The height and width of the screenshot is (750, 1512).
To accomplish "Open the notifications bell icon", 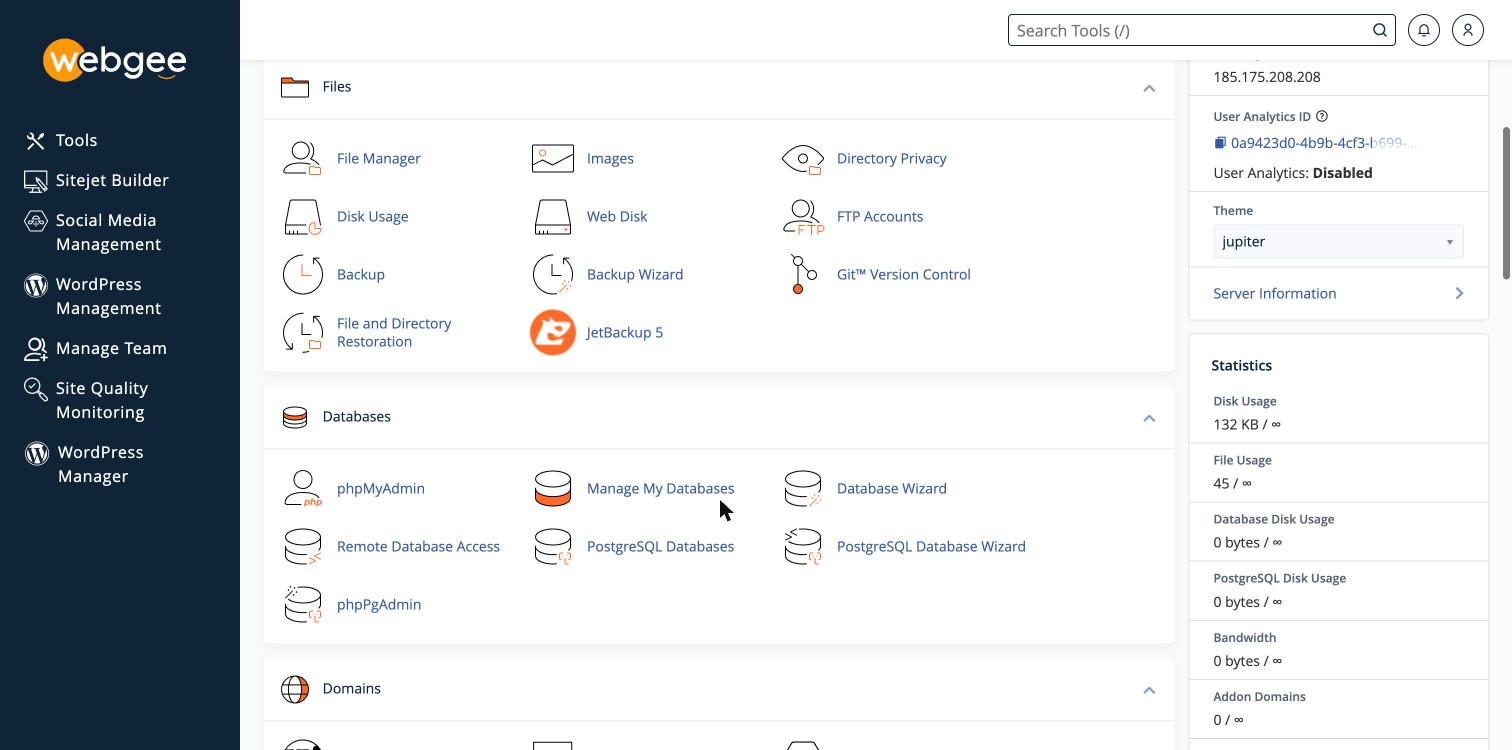I will [1424, 30].
